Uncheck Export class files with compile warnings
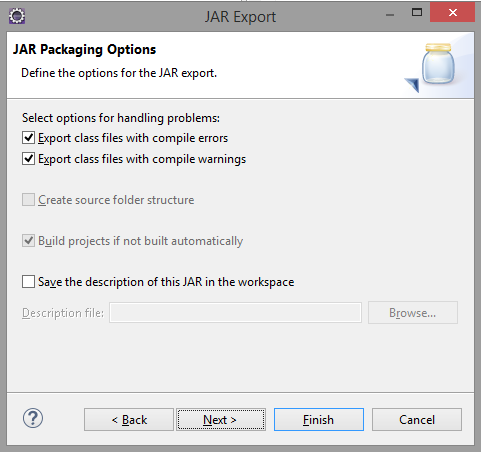Screen dimensions: 481x452 (28, 159)
